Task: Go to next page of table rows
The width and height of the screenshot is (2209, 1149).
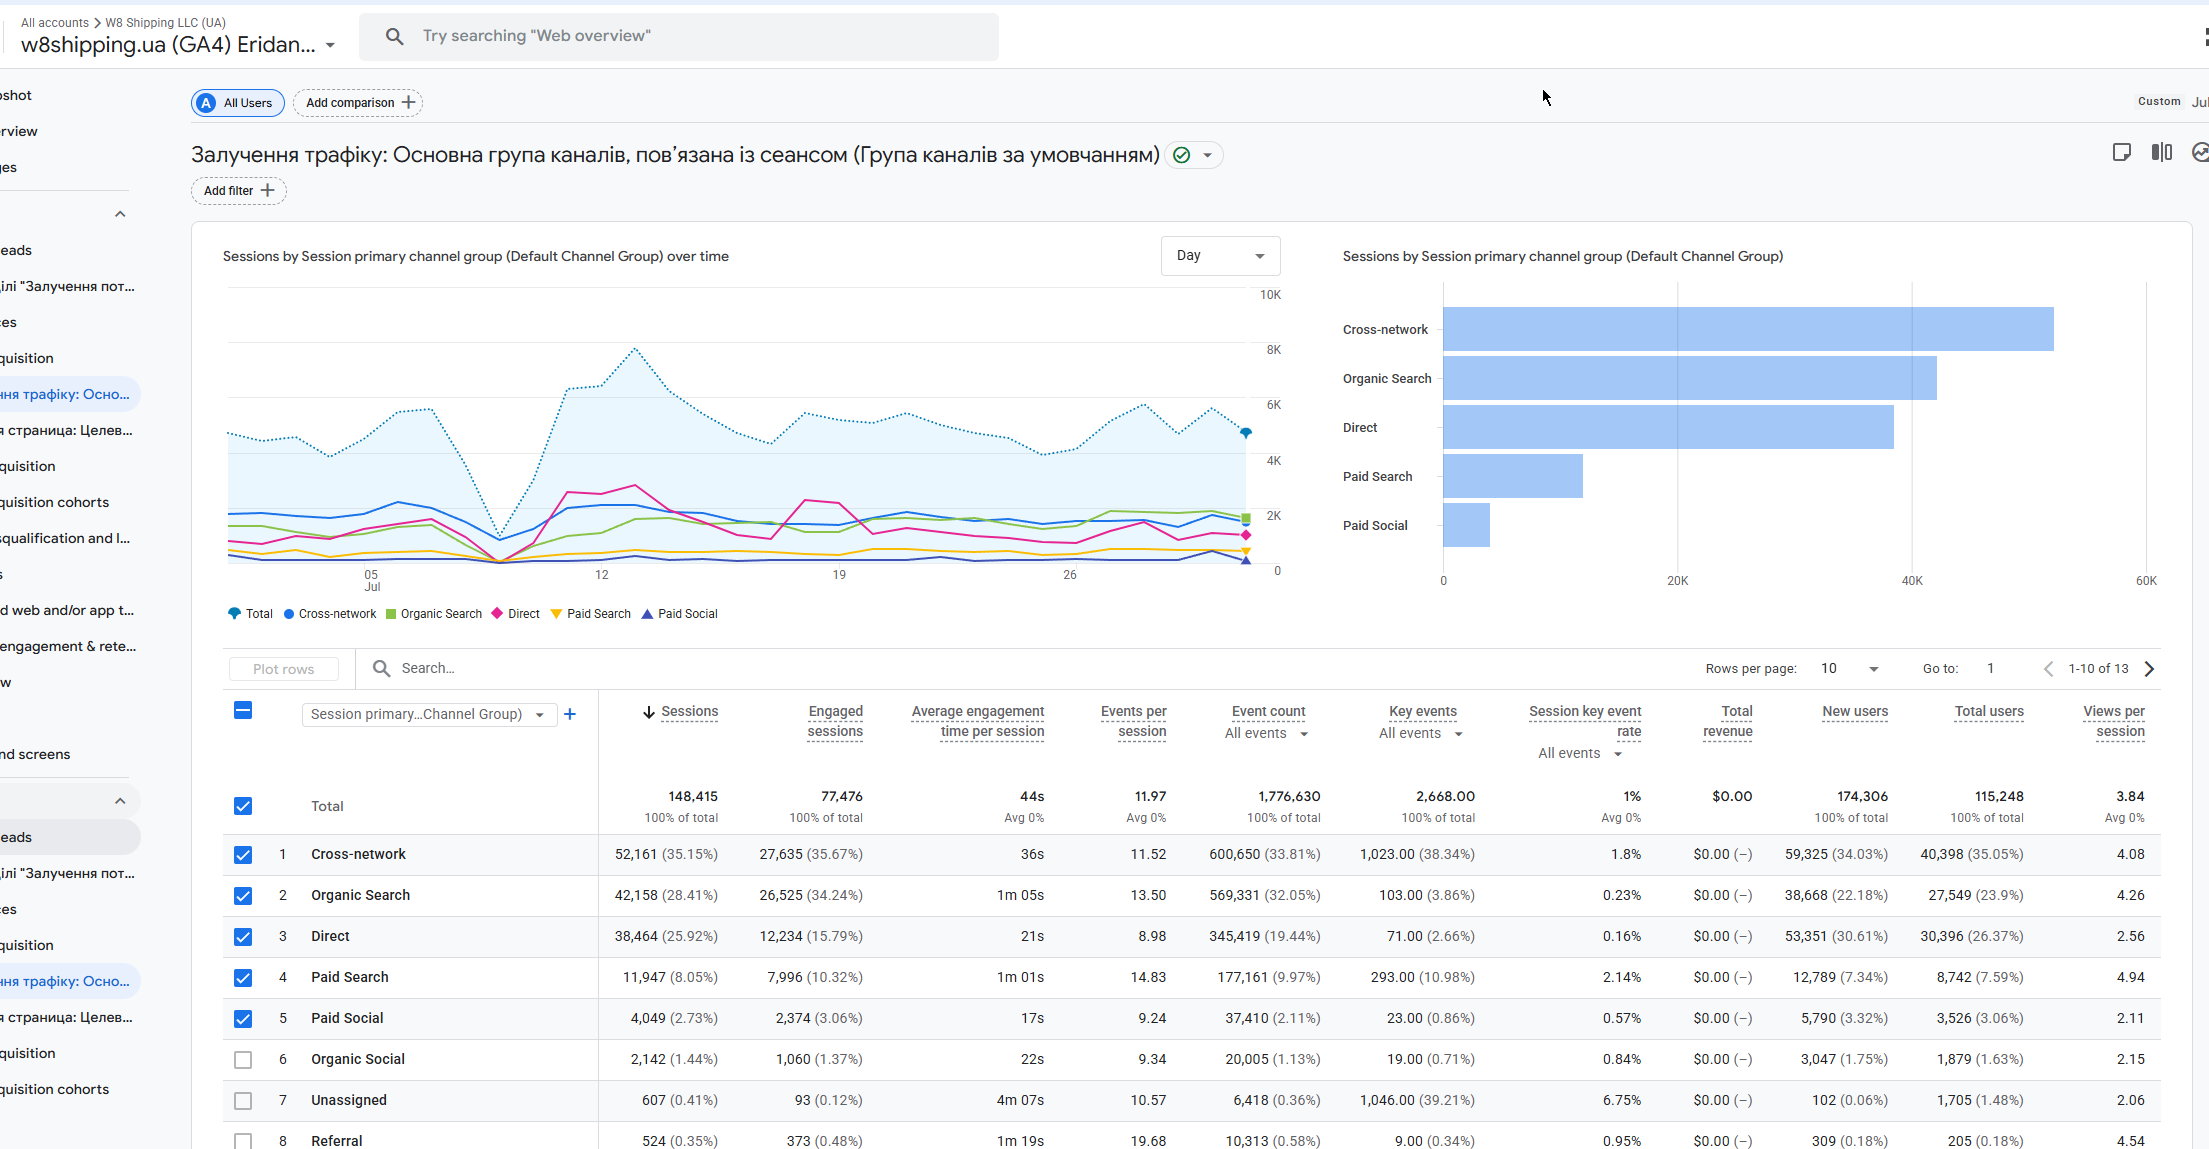Action: [2149, 669]
